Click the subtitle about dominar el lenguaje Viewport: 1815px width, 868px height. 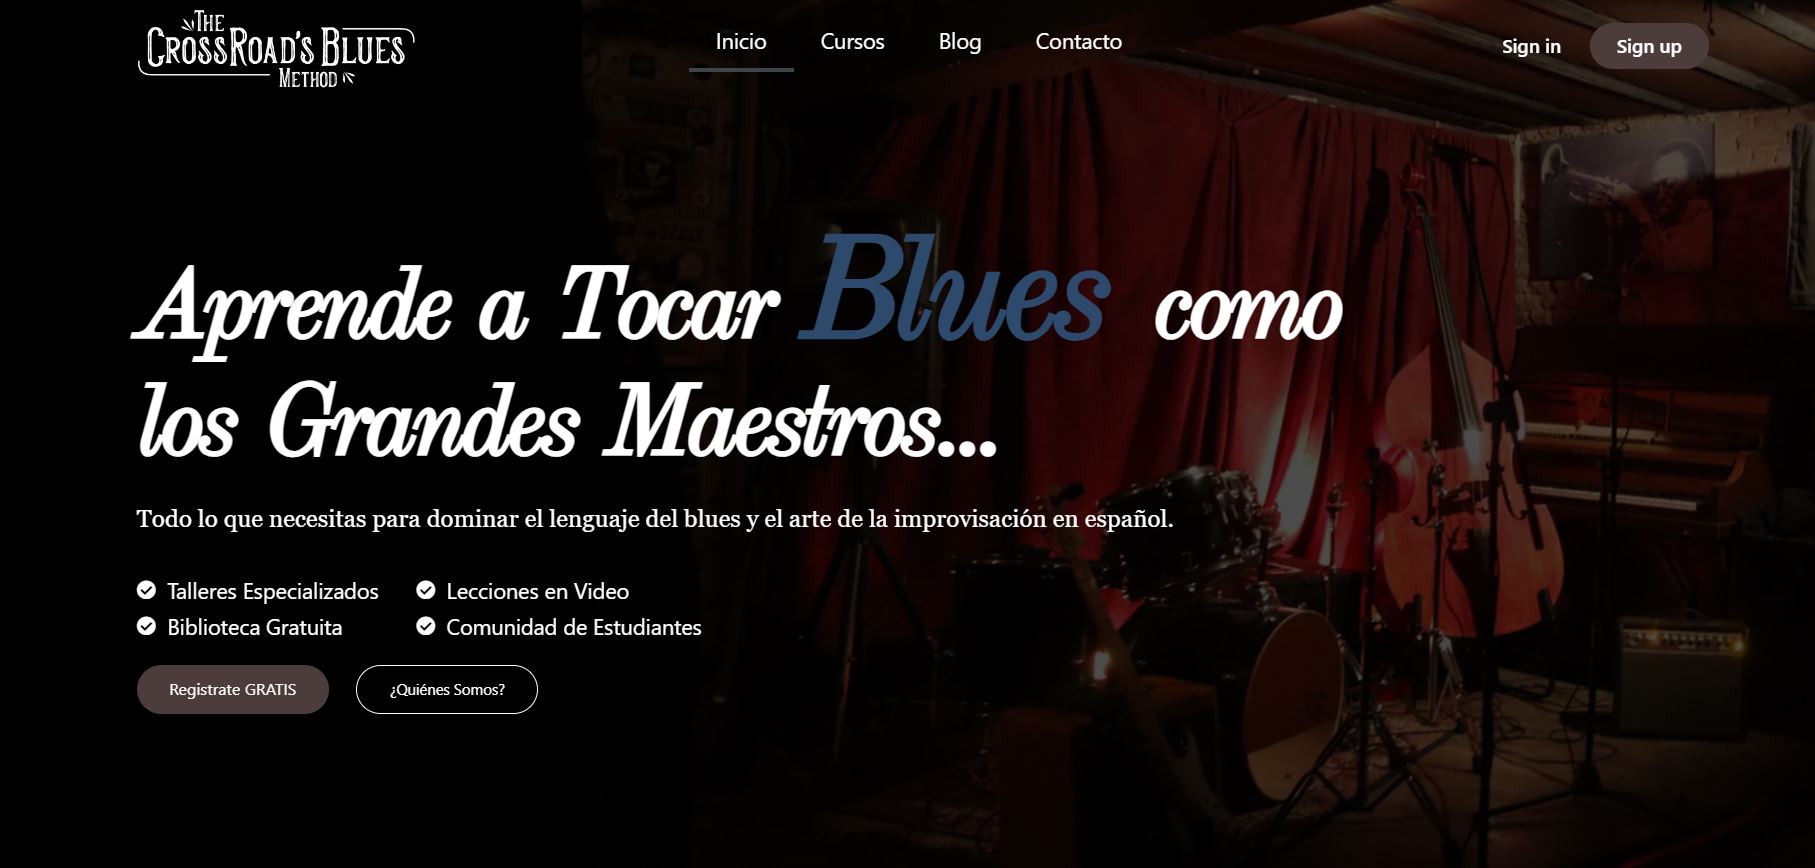click(655, 519)
